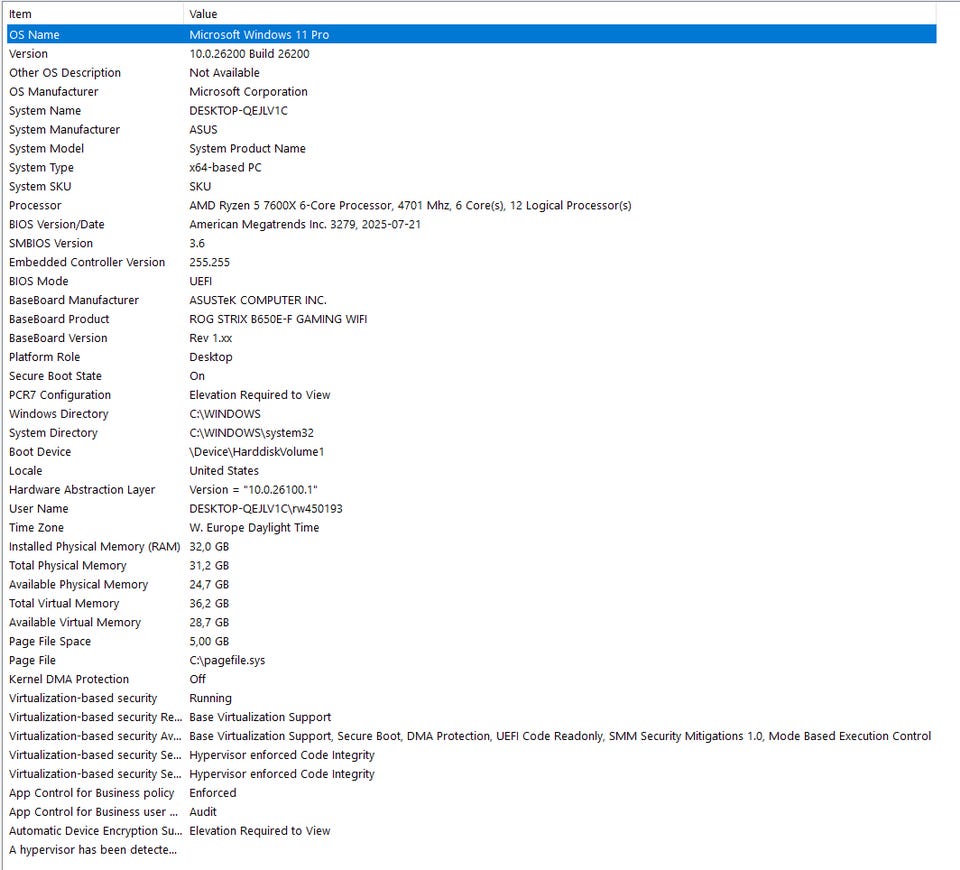Click the "SMBIOS Version" item label
This screenshot has height=870, width=960.
[x=51, y=244]
